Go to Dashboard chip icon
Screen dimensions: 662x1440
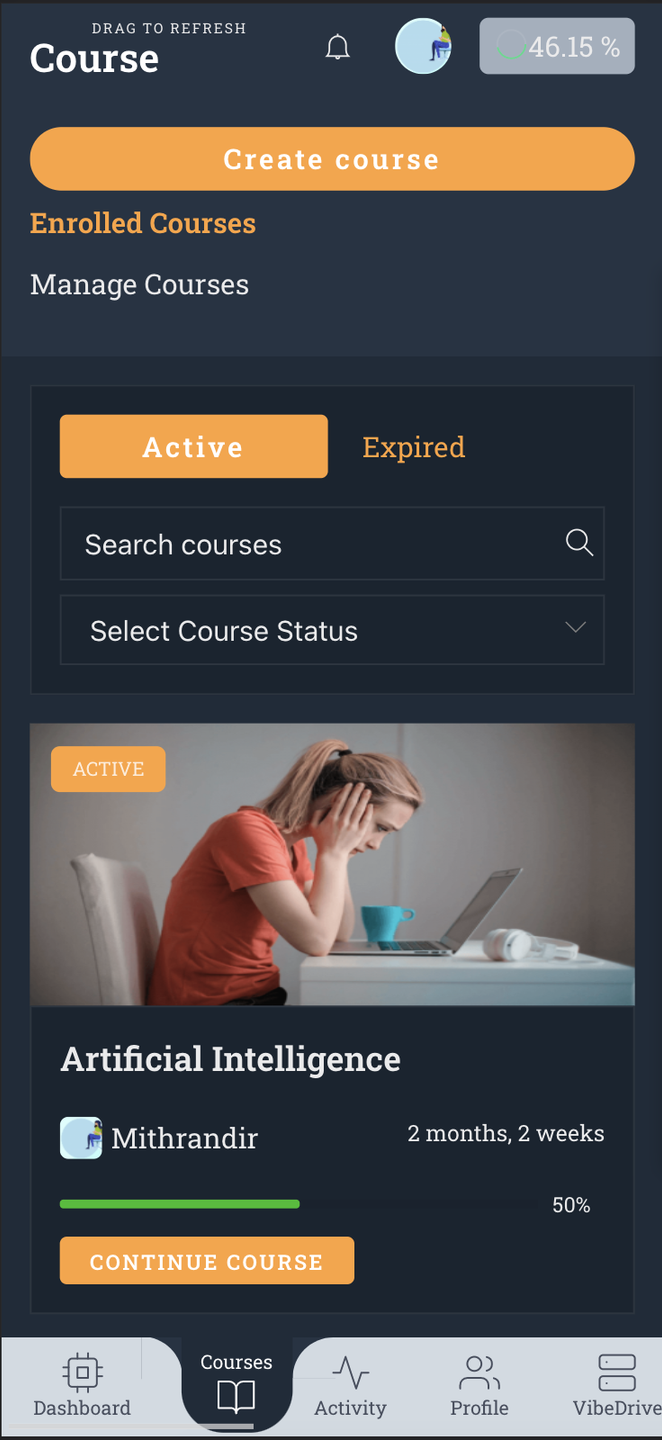82,1371
